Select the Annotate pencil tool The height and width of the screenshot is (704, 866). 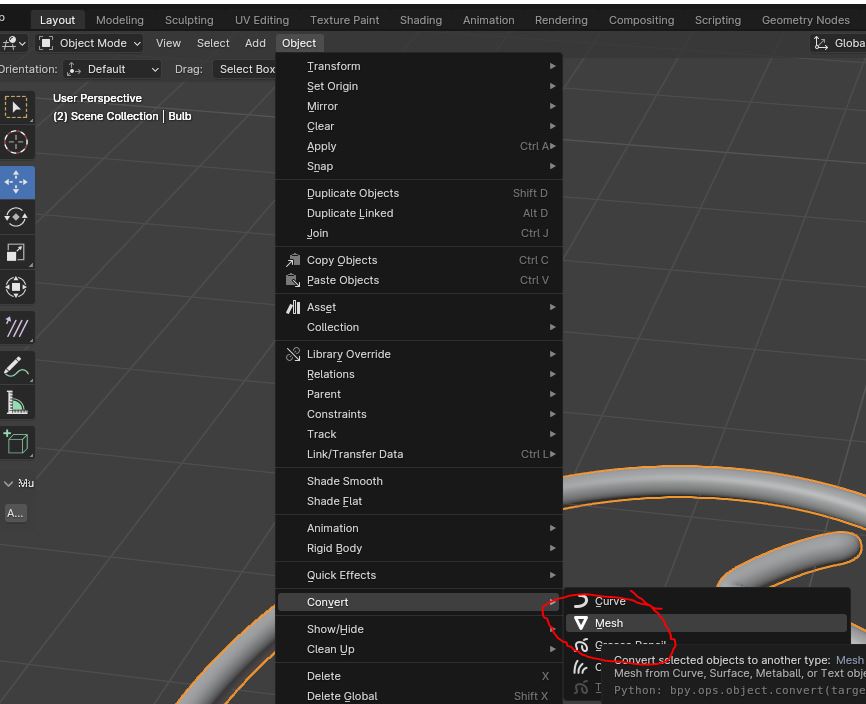tap(16, 367)
